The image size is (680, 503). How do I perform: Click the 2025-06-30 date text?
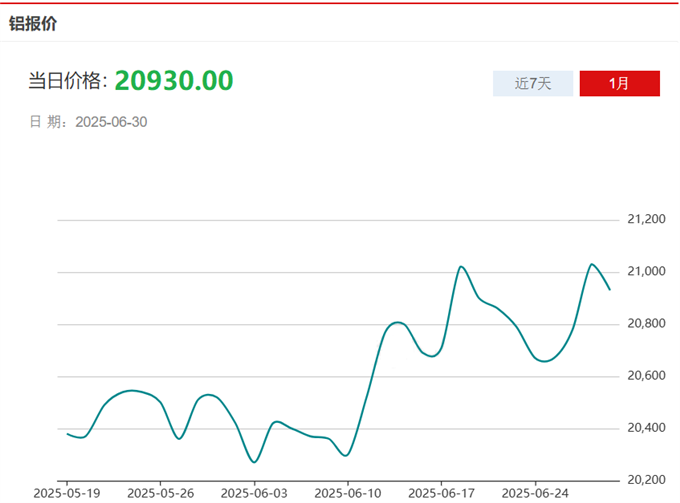(112, 122)
